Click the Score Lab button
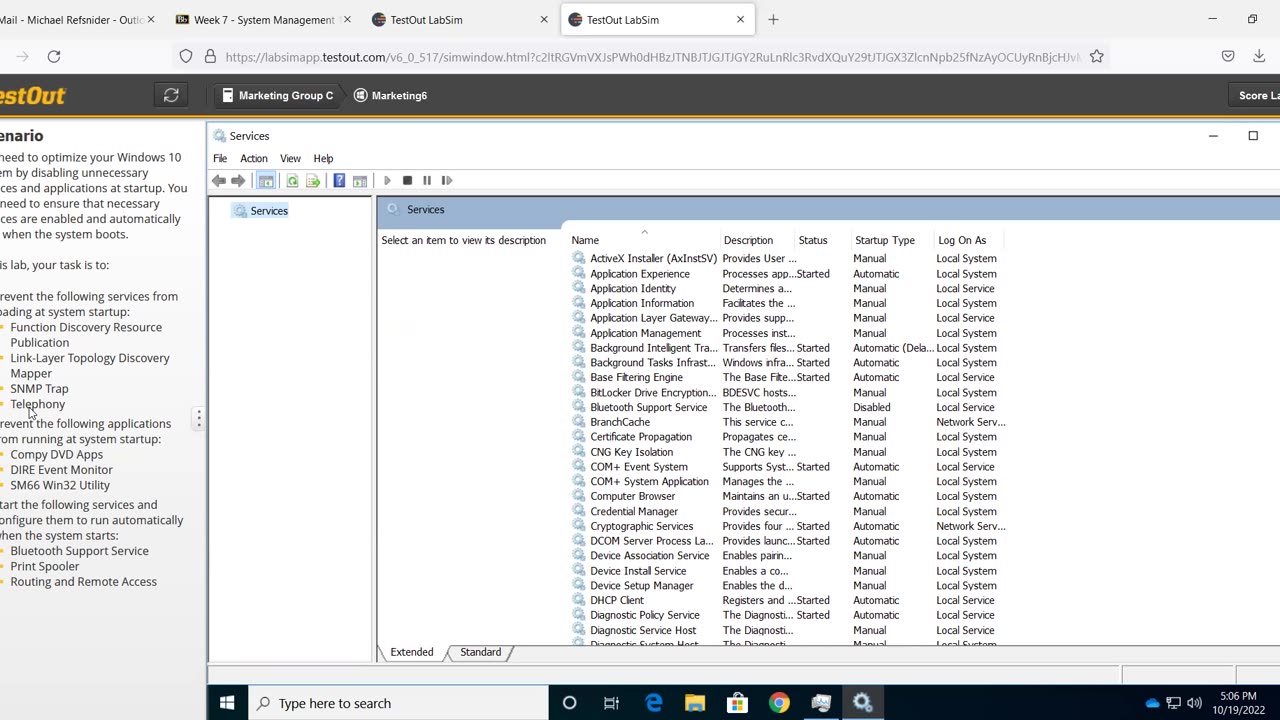Screen dimensions: 1280x720 click(1254, 96)
